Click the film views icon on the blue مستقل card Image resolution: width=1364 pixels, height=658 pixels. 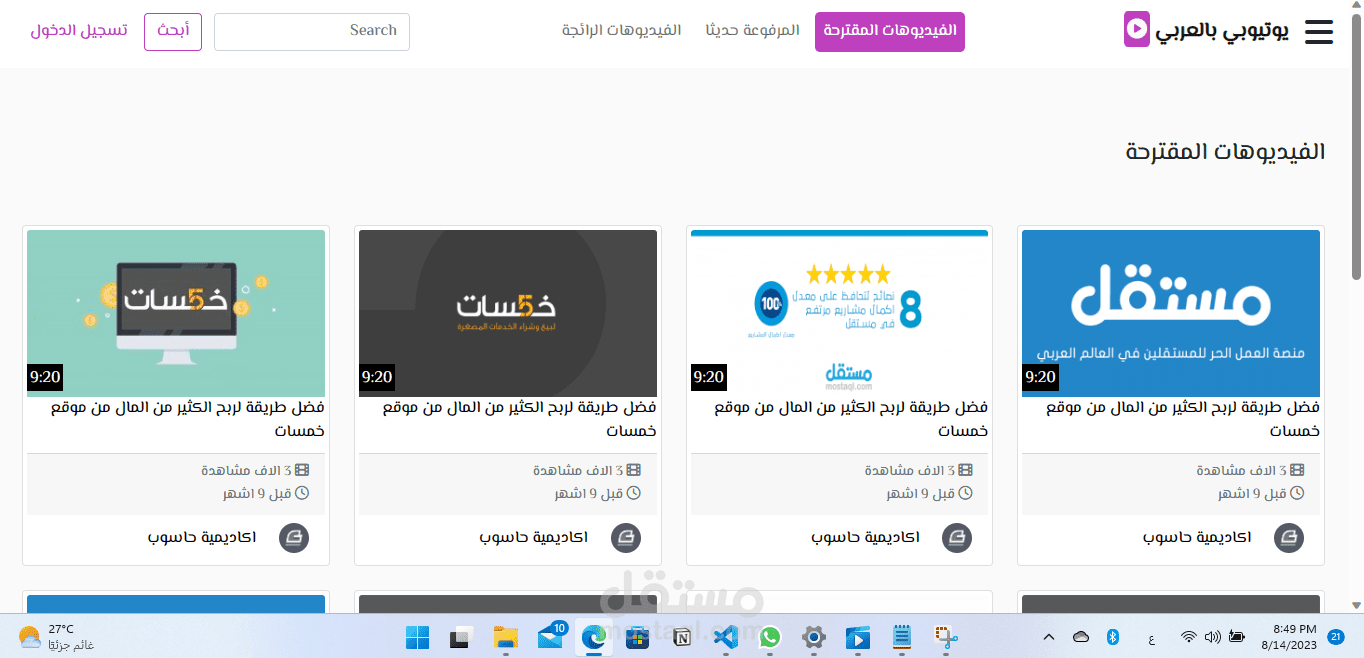(x=1297, y=470)
